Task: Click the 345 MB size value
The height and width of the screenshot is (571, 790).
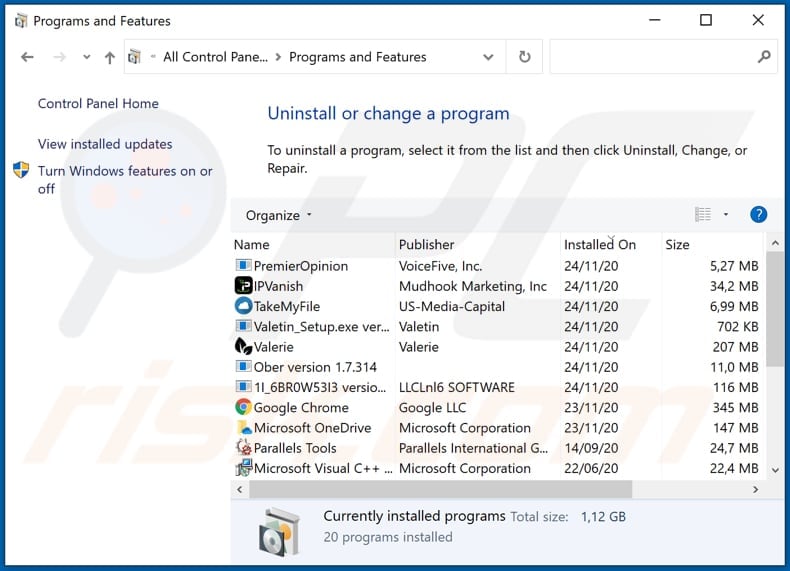Action: (x=735, y=407)
